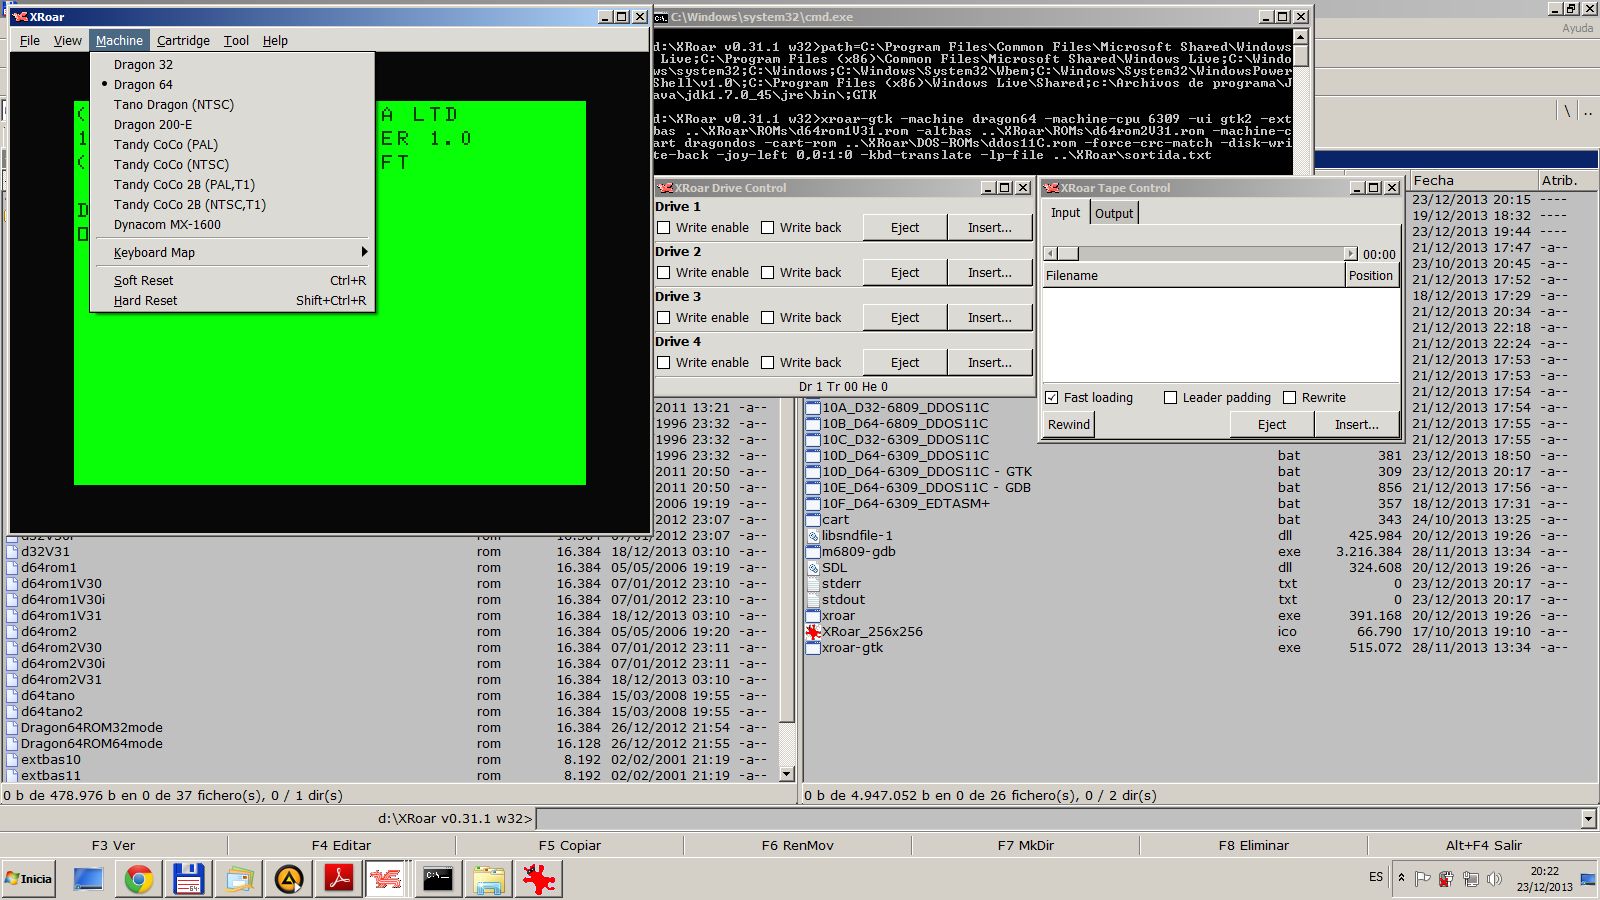1600x900 pixels.
Task: Show hidden system tray icons
Action: point(1401,878)
